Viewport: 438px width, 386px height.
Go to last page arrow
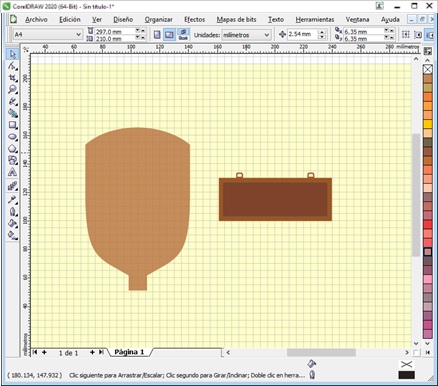coord(101,352)
